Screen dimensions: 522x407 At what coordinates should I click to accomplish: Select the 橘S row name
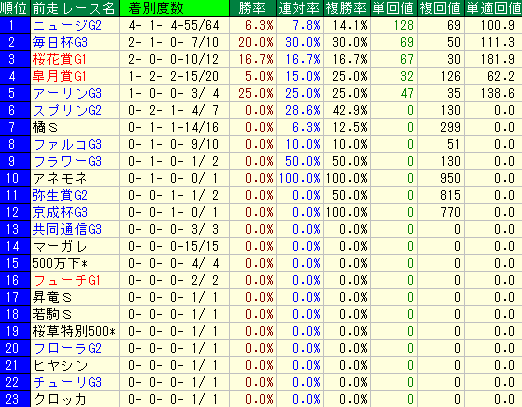coord(45,127)
